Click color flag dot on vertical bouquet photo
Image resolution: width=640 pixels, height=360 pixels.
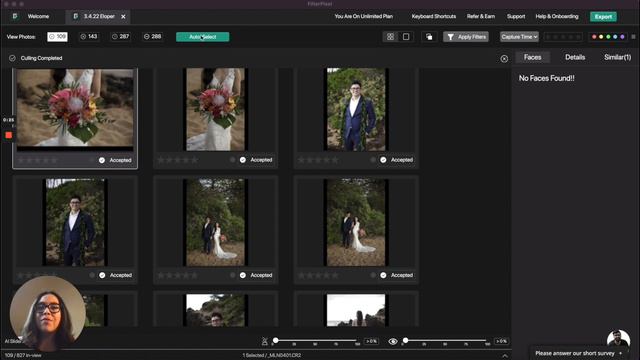(x=232, y=160)
